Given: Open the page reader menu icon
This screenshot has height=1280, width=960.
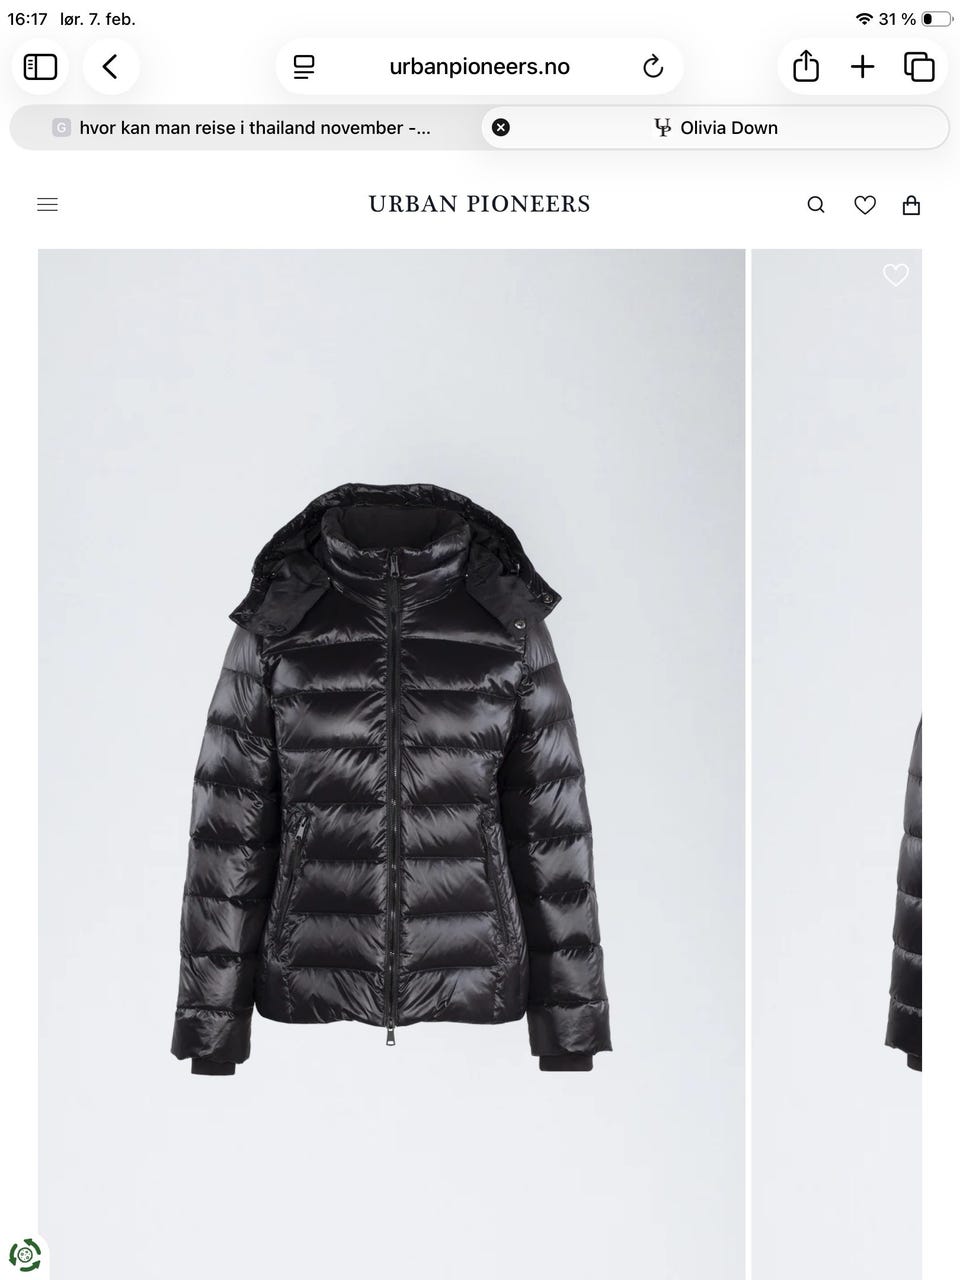Looking at the screenshot, I should tap(304, 67).
